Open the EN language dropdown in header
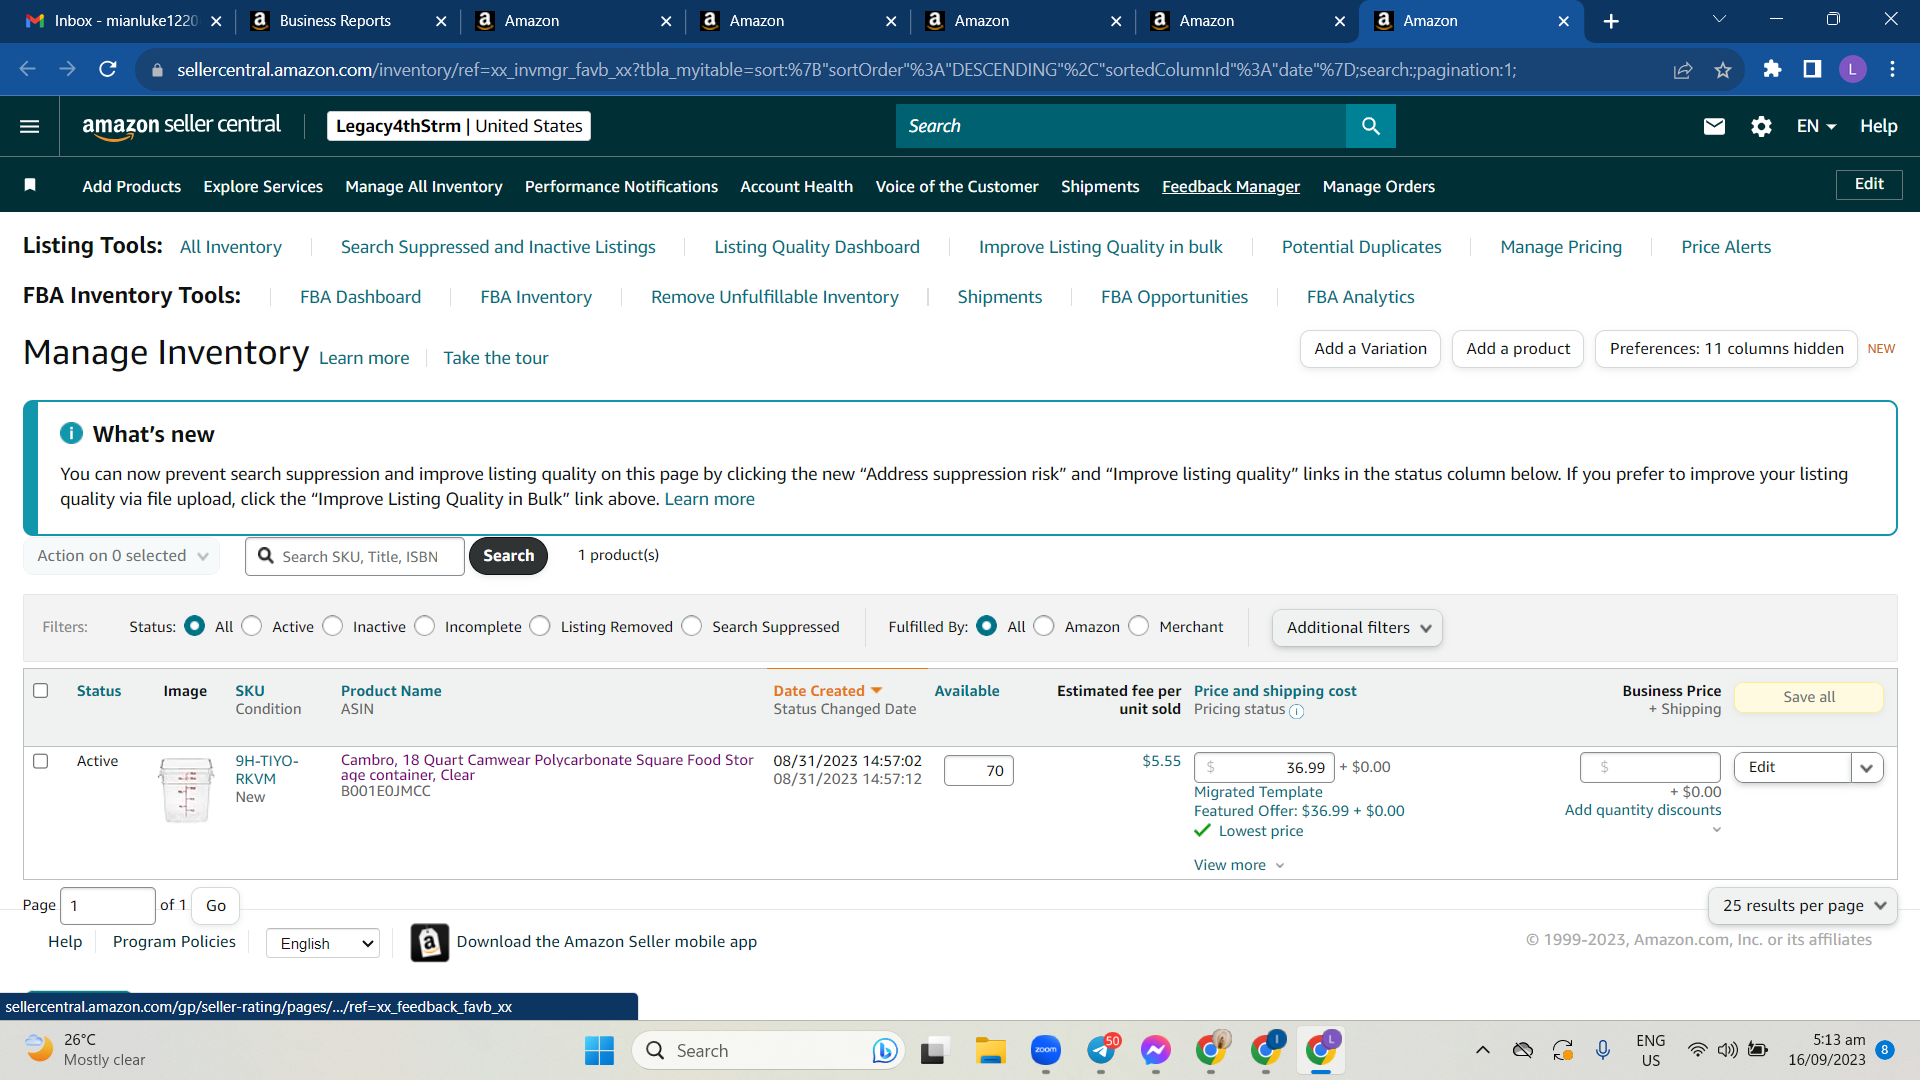Screen dimensions: 1920x1080 1816,126
